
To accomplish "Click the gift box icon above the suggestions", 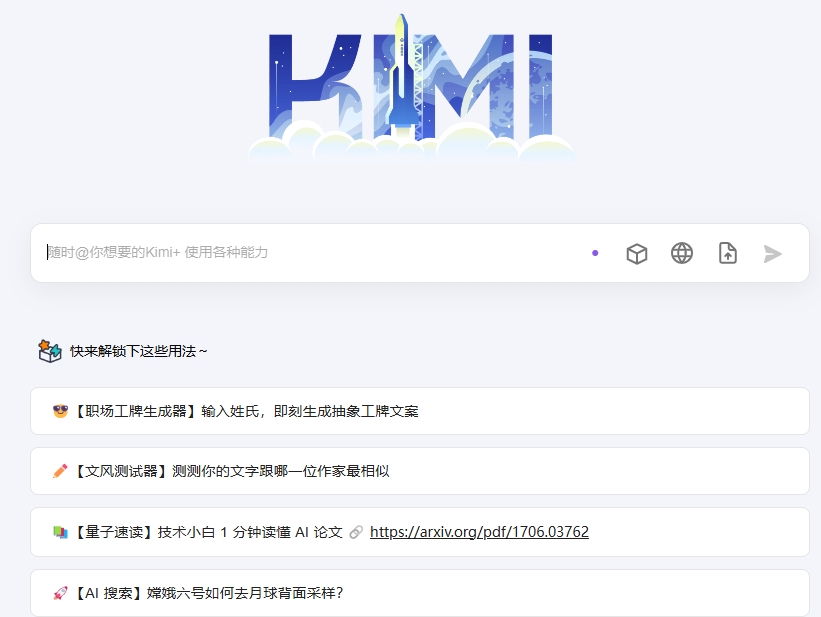I will (x=50, y=351).
